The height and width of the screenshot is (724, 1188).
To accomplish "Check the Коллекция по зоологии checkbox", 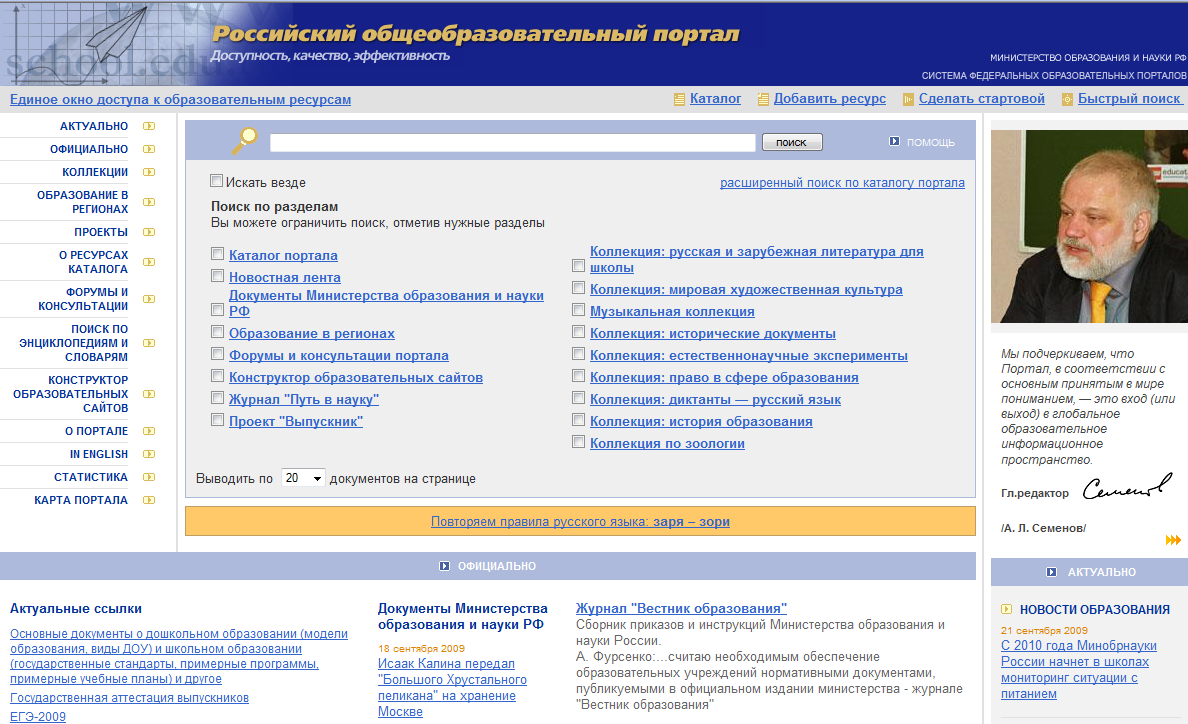I will coord(578,442).
